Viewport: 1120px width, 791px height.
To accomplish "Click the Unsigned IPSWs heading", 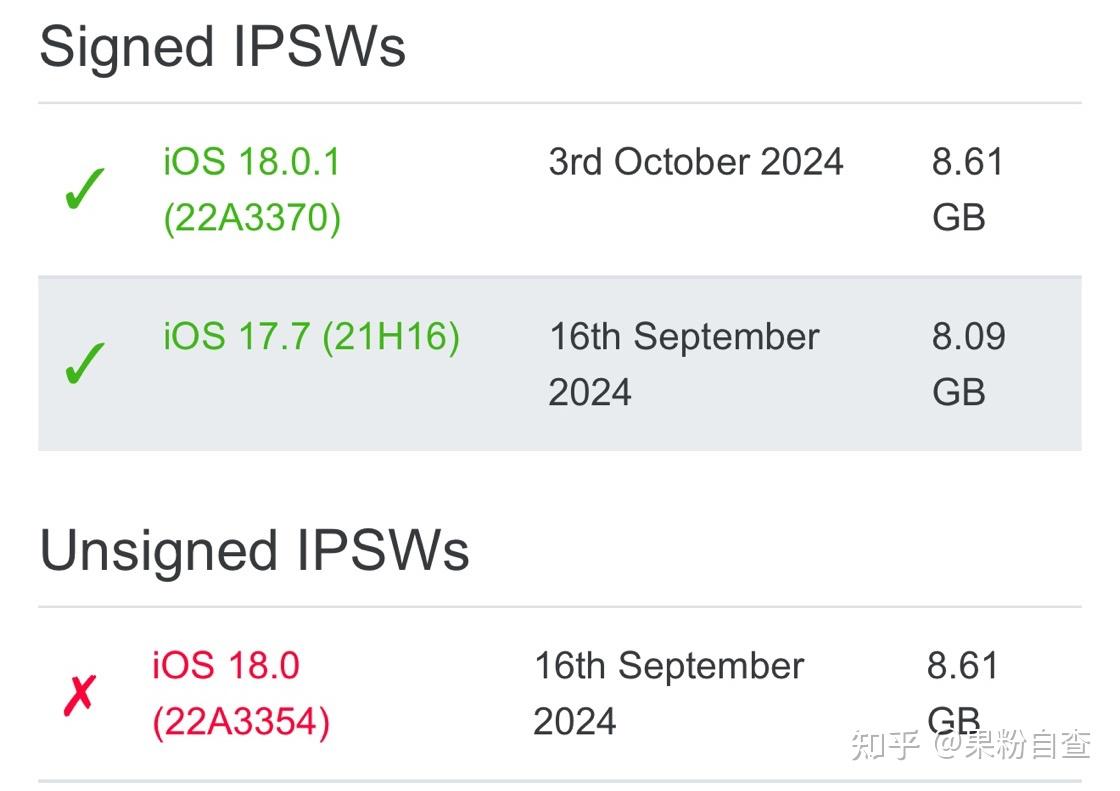I will pos(254,549).
